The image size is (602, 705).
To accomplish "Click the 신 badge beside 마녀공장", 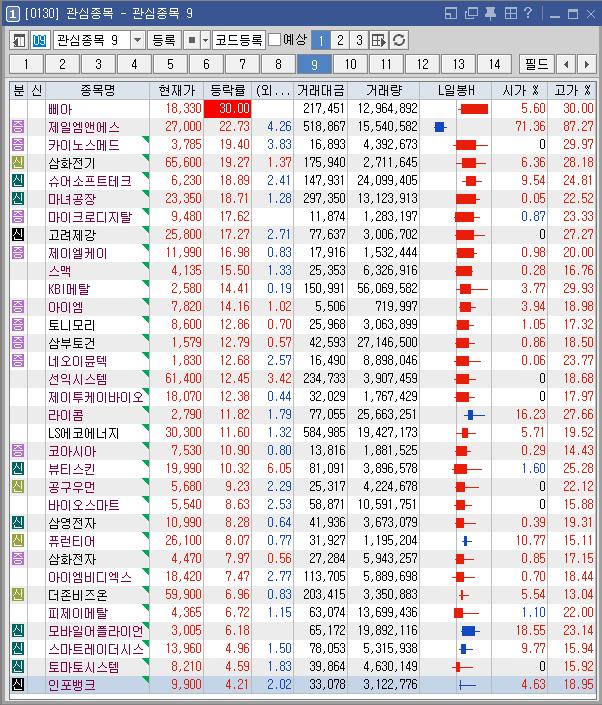I will pos(18,198).
